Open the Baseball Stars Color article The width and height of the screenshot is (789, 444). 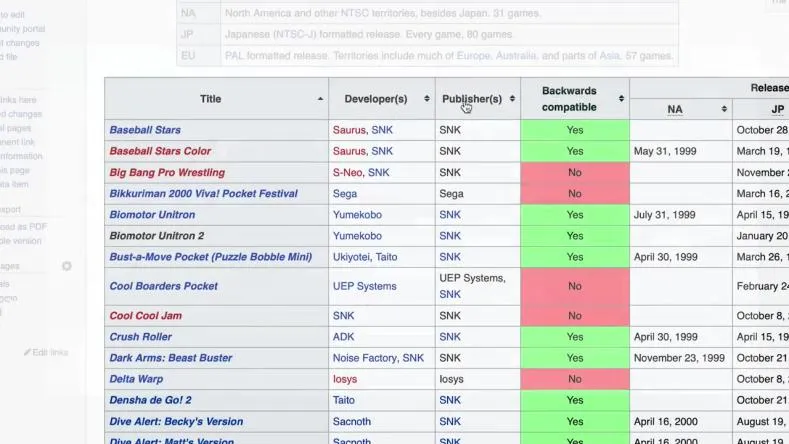tap(160, 151)
